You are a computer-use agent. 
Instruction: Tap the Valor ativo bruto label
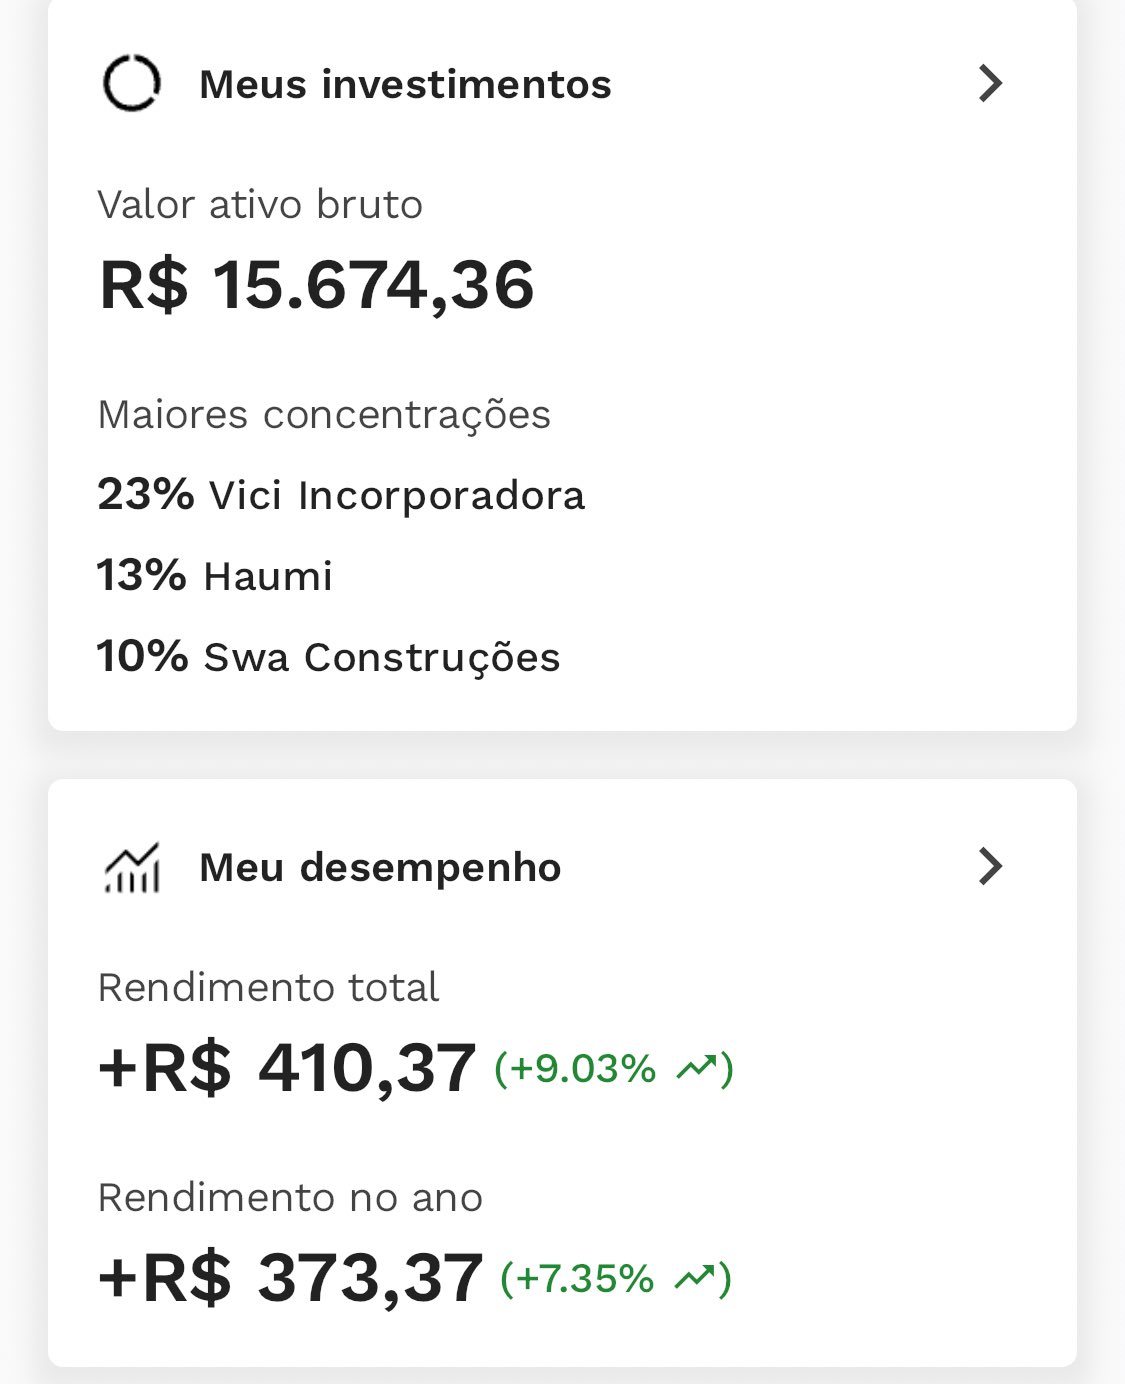[260, 205]
